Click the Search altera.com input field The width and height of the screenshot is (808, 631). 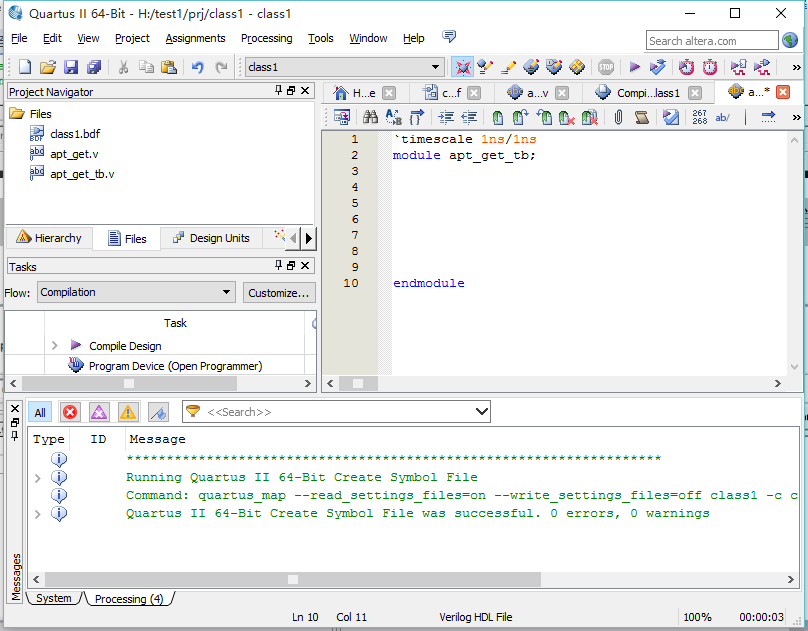click(x=712, y=41)
